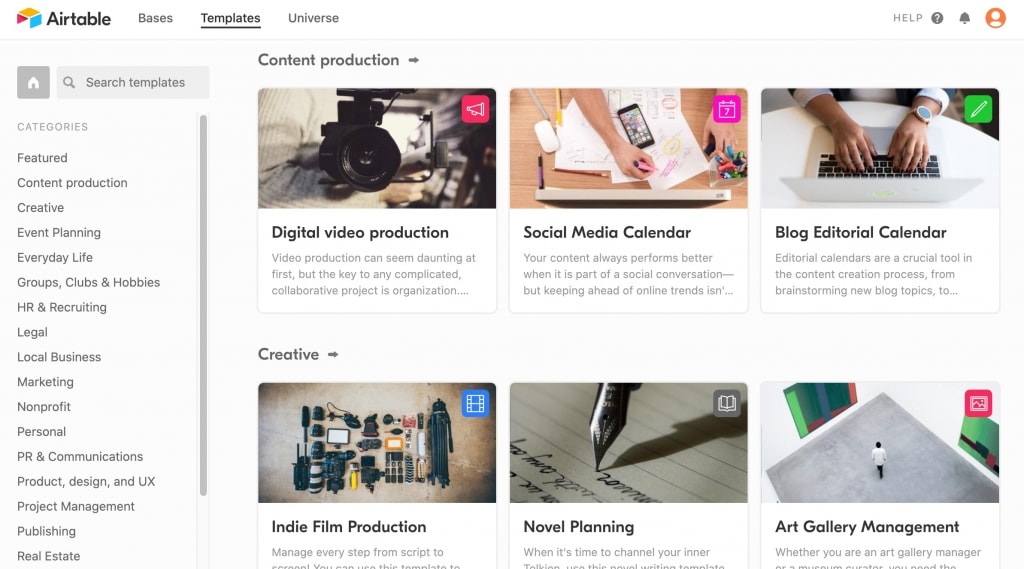Go to templates home icon
1024x569 pixels.
[x=33, y=82]
